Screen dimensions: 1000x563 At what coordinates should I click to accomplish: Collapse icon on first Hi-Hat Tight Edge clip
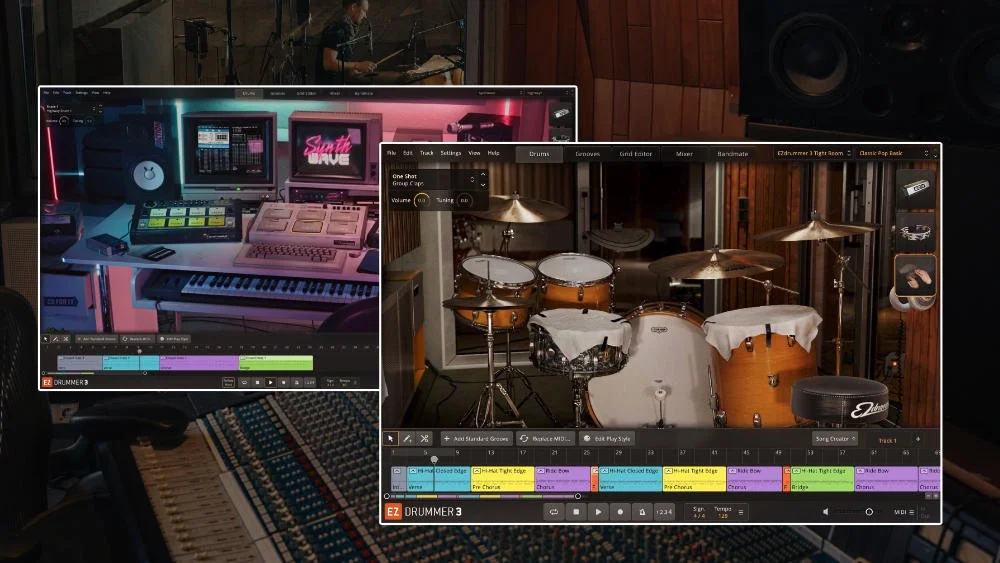pos(476,471)
